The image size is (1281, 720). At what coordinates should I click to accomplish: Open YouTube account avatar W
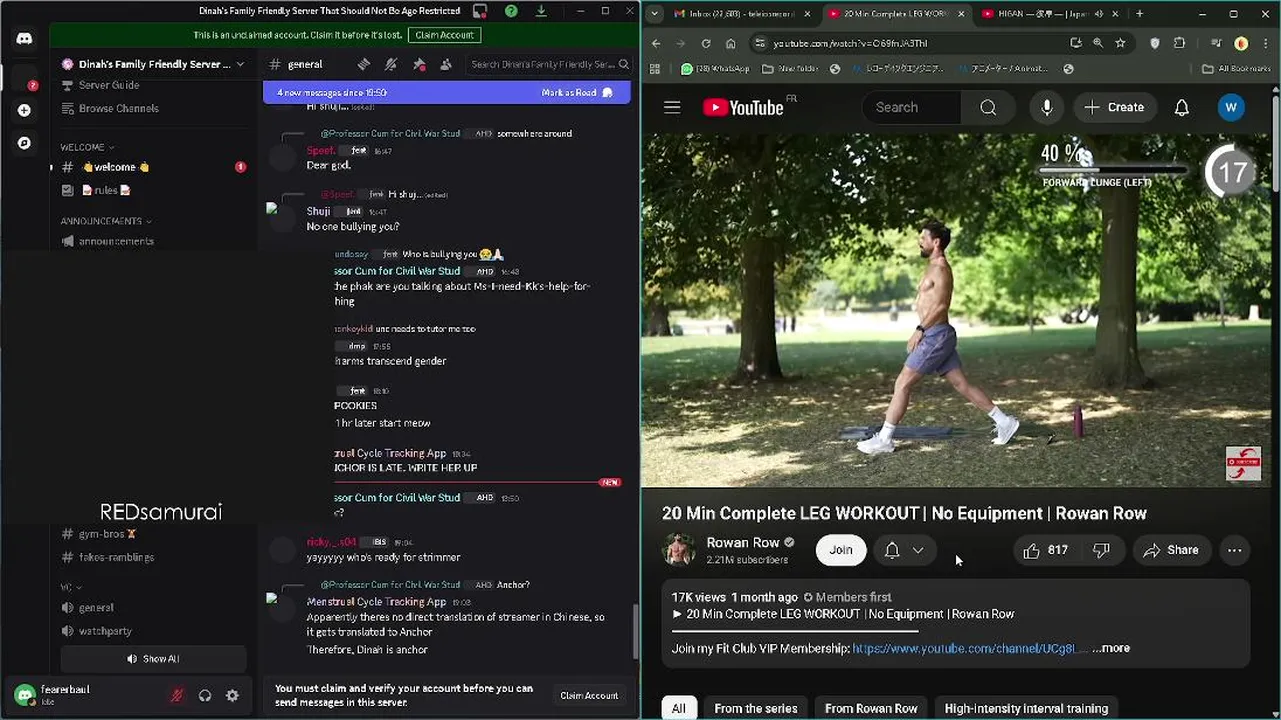pyautogui.click(x=1231, y=107)
